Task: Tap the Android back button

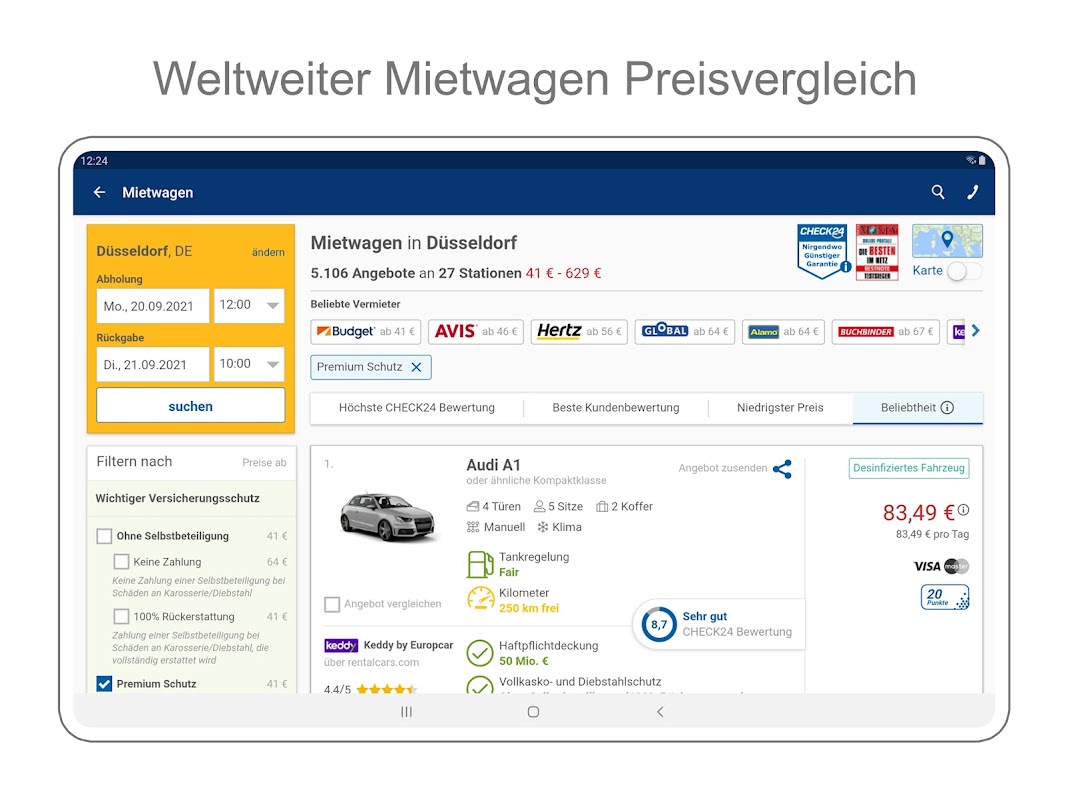Action: pos(660,711)
